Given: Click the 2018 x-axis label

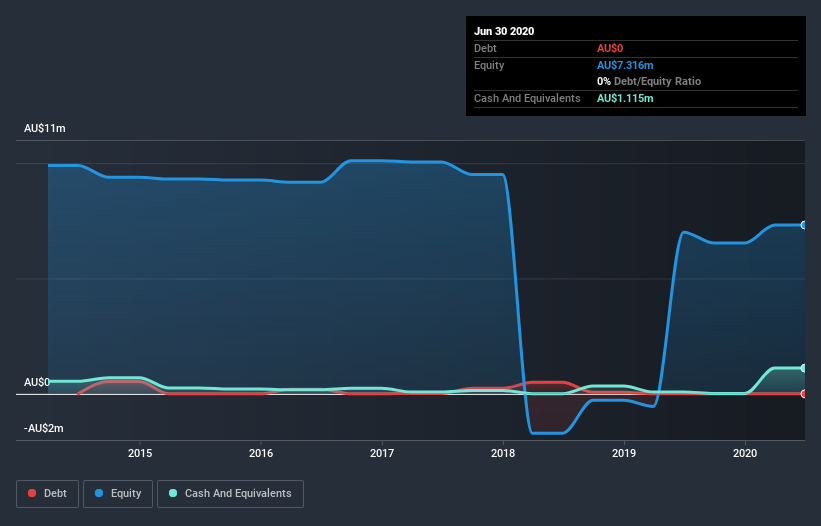Looking at the screenshot, I should click(x=503, y=453).
